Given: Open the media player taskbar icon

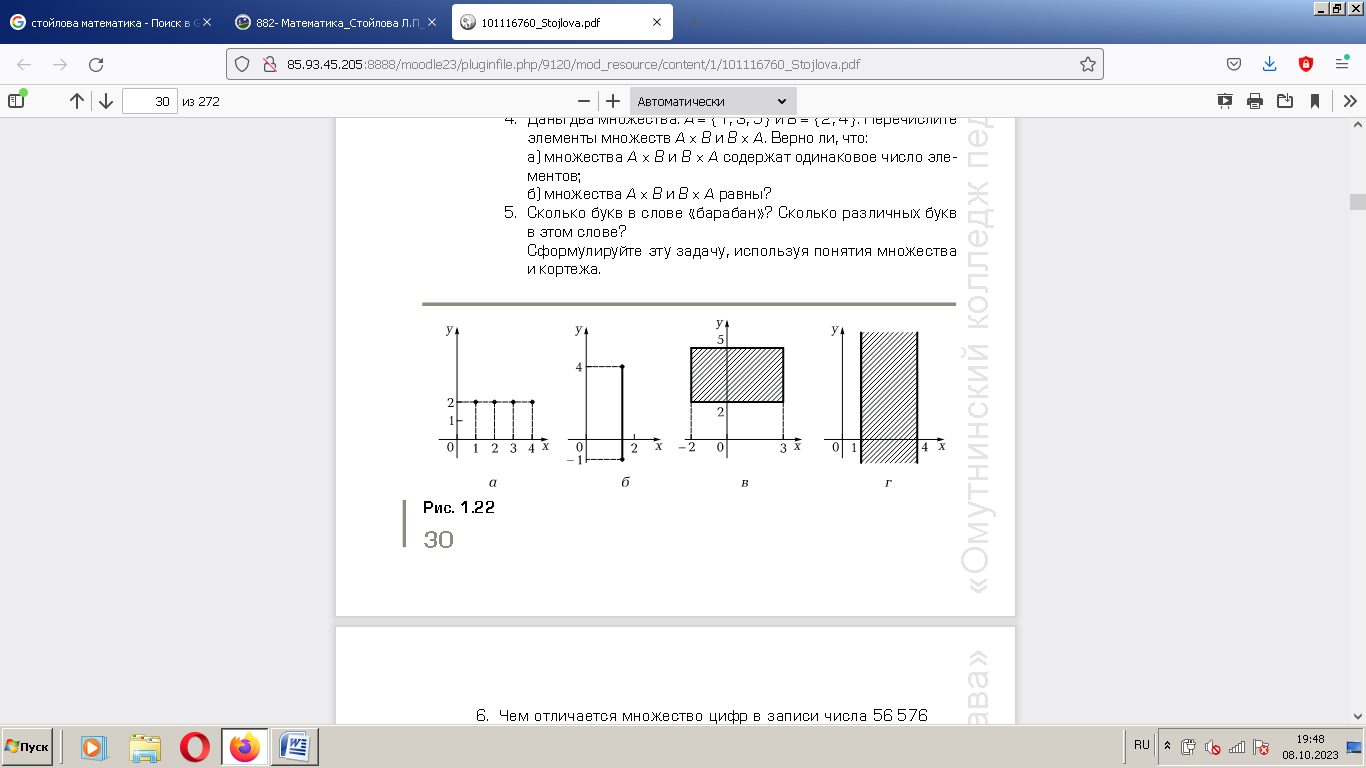Looking at the screenshot, I should 93,747.
